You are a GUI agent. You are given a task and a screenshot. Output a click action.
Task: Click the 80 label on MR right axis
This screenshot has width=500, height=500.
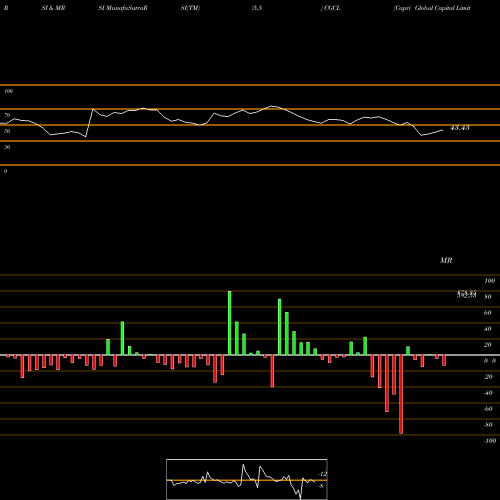pos(488,297)
